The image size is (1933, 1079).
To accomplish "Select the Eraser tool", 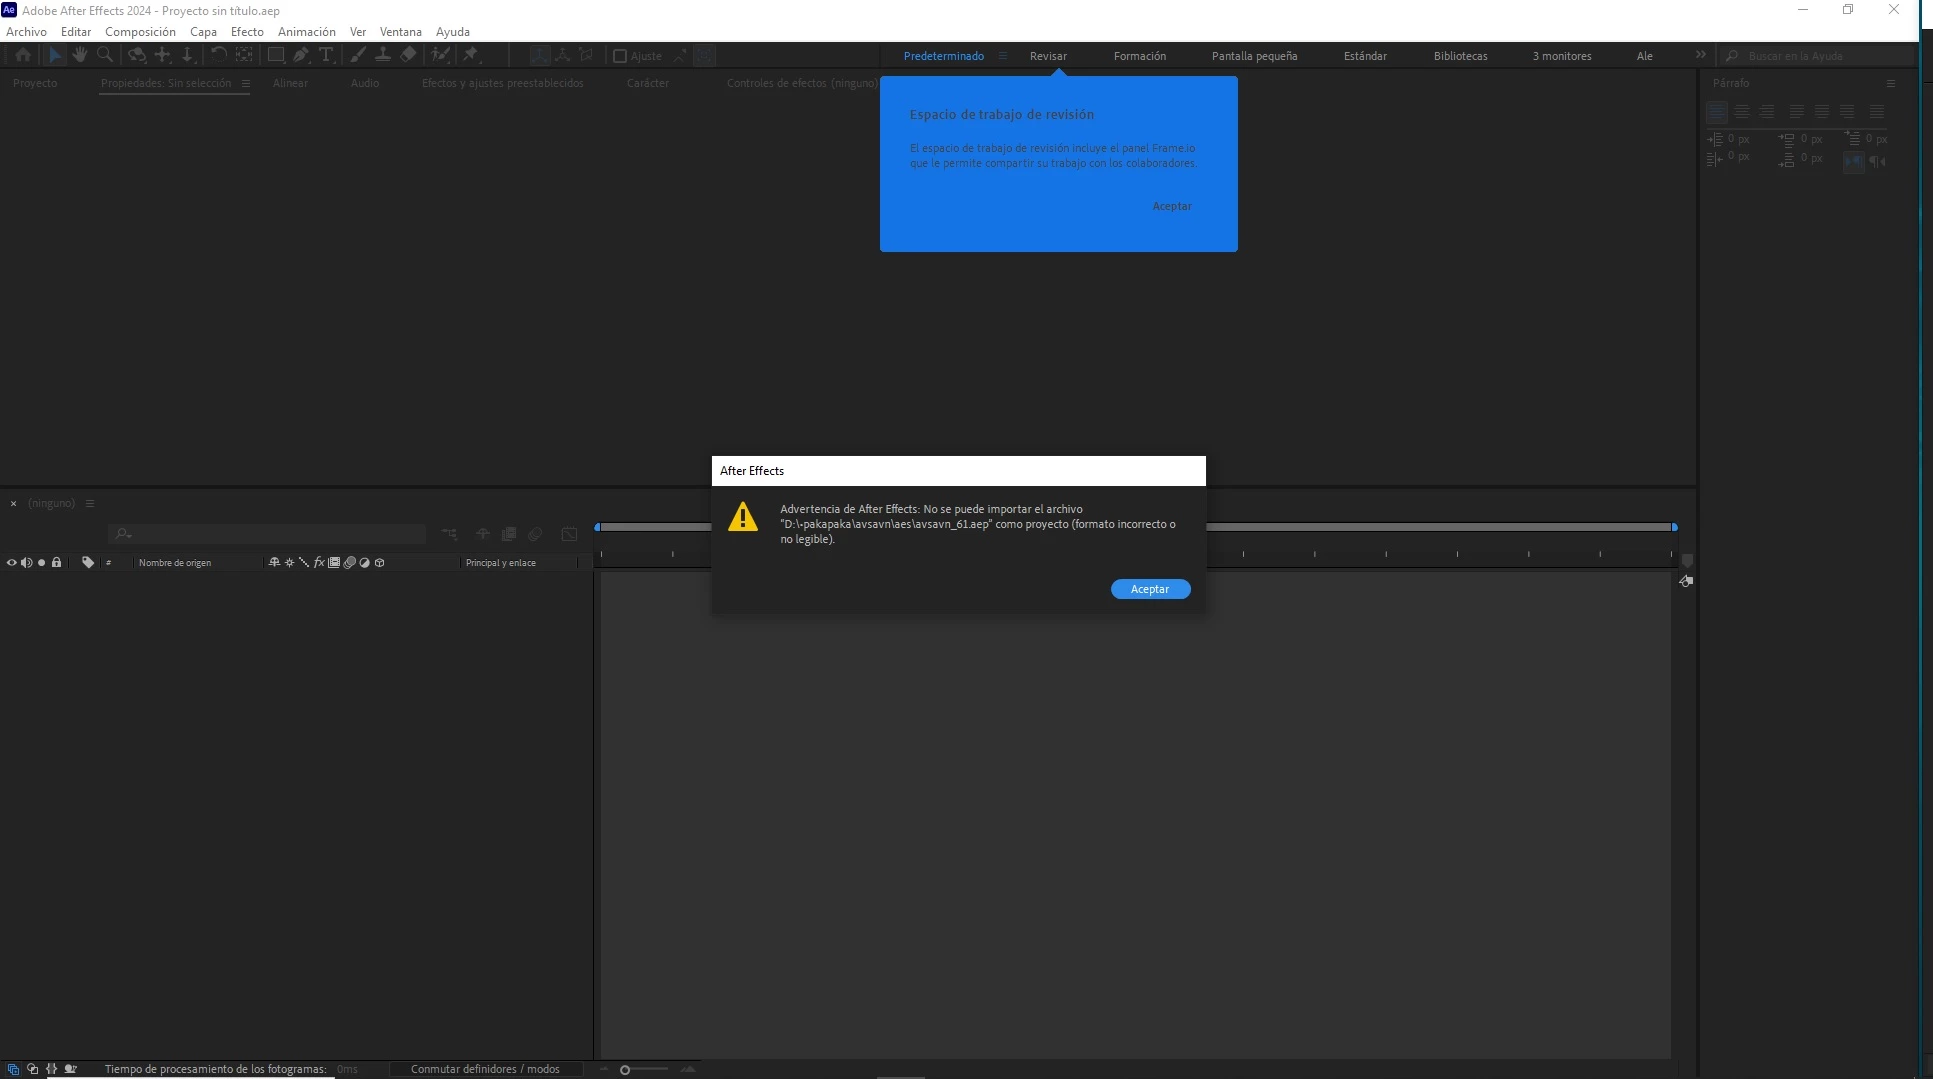I will 408,55.
